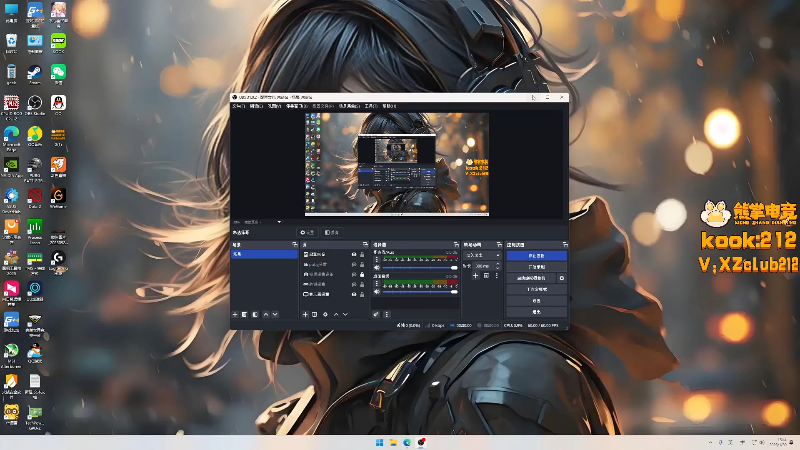Screen dimensions: 800x450
Task: Adjust the lower mixer volume slider
Action: coord(419,291)
